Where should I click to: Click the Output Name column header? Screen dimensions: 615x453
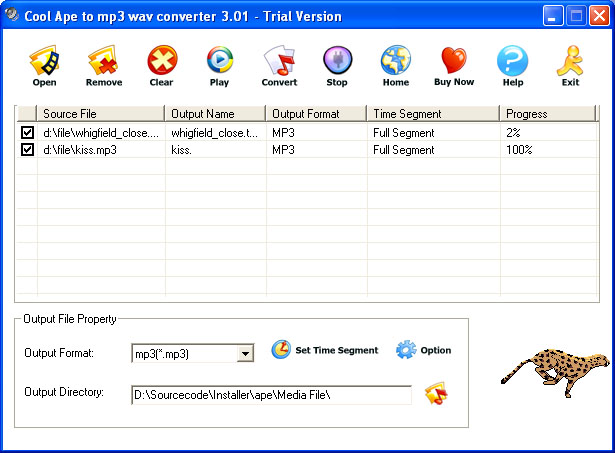215,114
